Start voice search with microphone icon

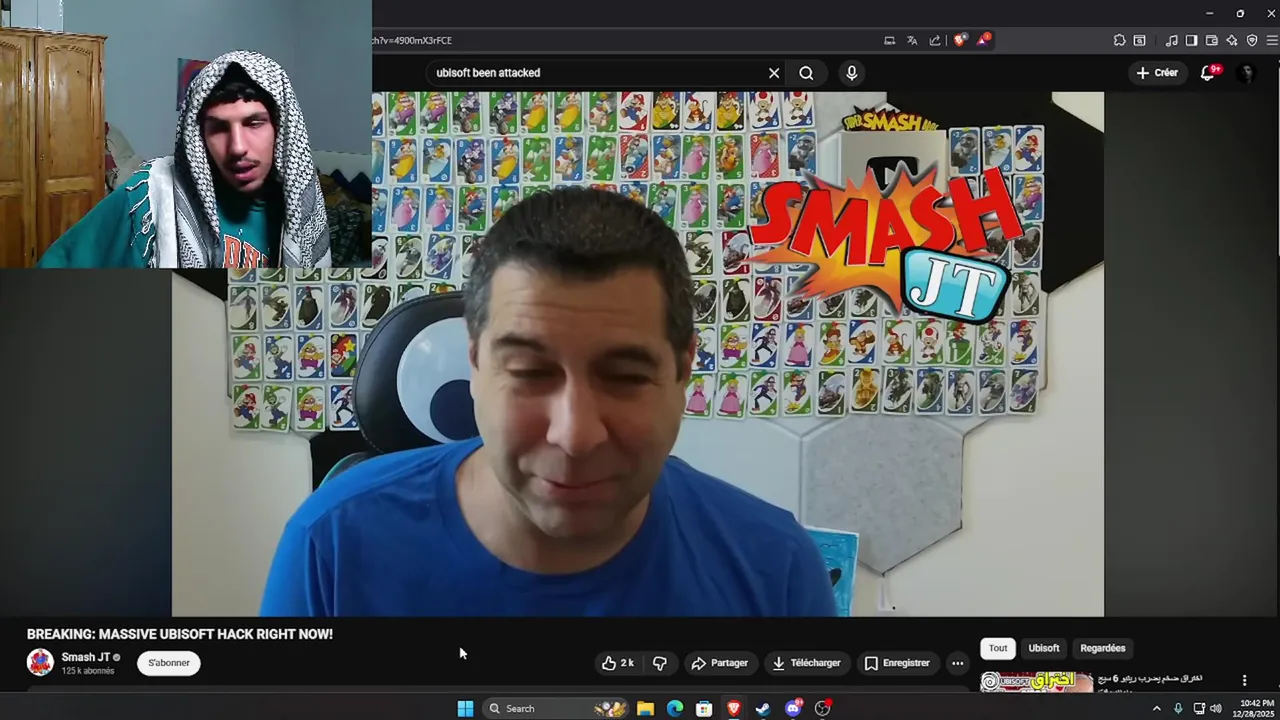[852, 73]
